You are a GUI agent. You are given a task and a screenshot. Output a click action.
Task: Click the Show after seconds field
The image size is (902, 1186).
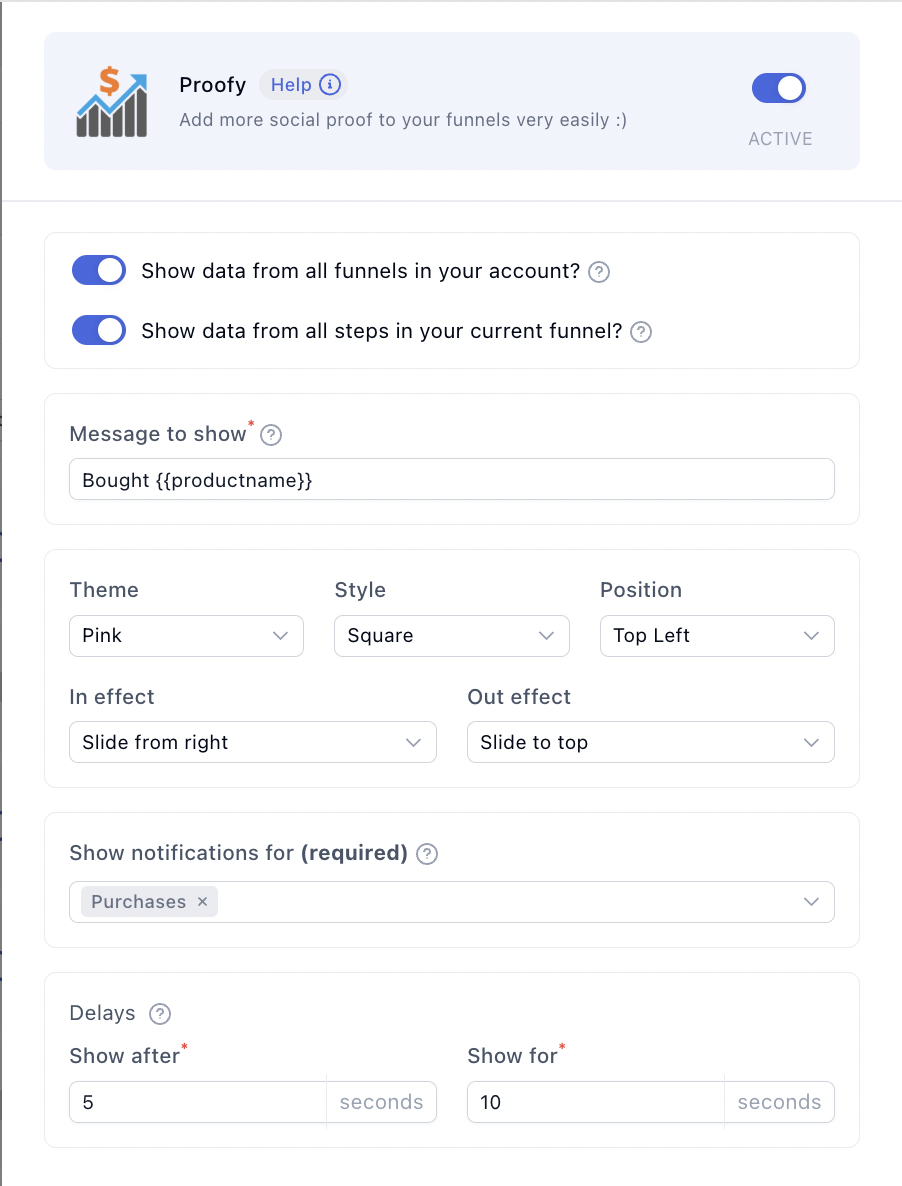pyautogui.click(x=197, y=1102)
